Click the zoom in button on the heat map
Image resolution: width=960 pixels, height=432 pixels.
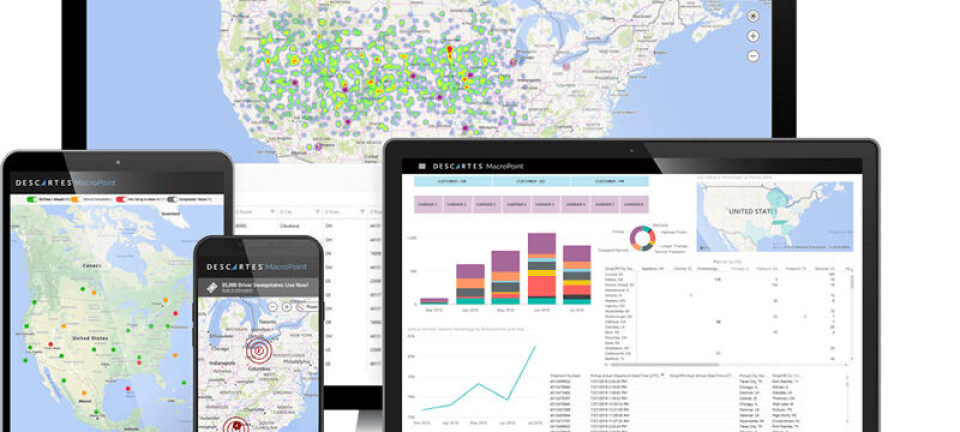[753, 36]
